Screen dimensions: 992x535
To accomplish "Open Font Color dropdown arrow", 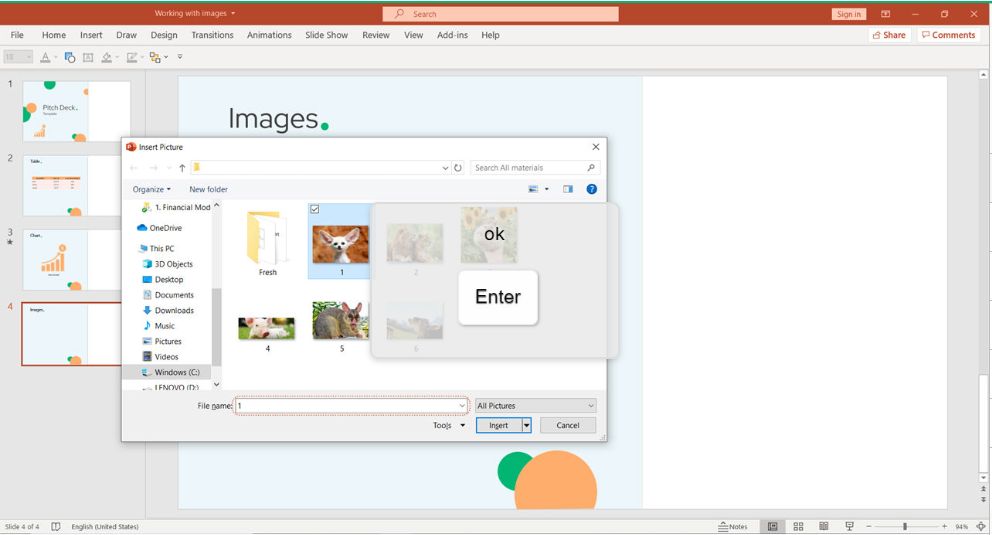I will (56, 58).
